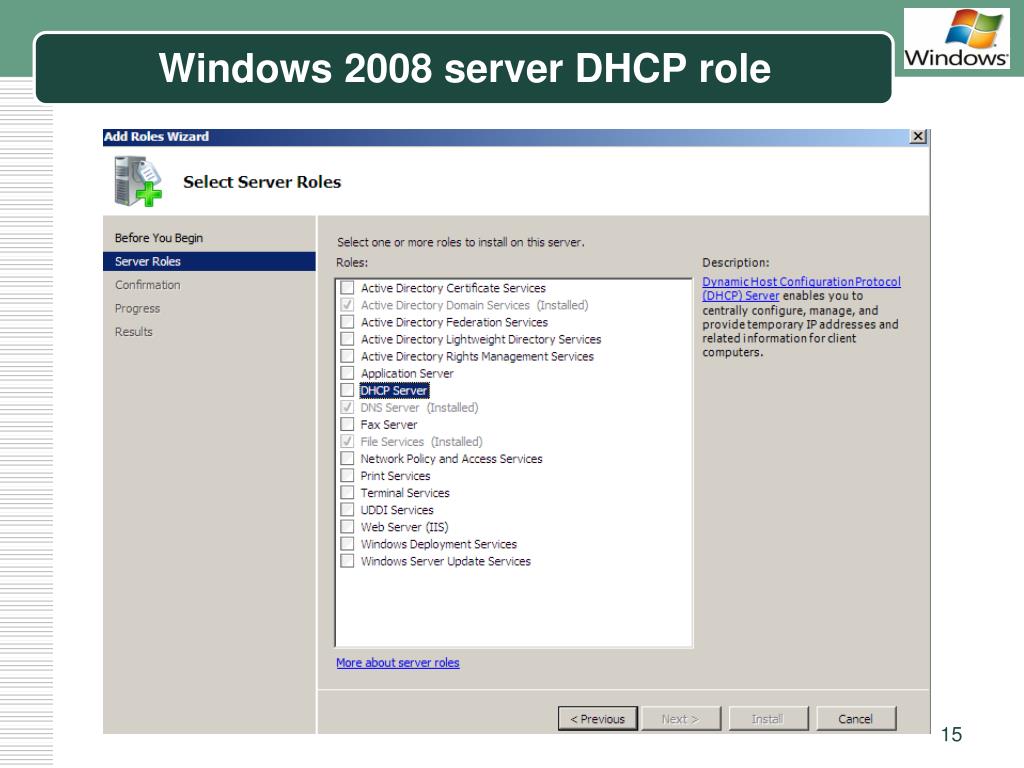This screenshot has width=1024, height=768.
Task: Click the Install button
Action: 768,718
